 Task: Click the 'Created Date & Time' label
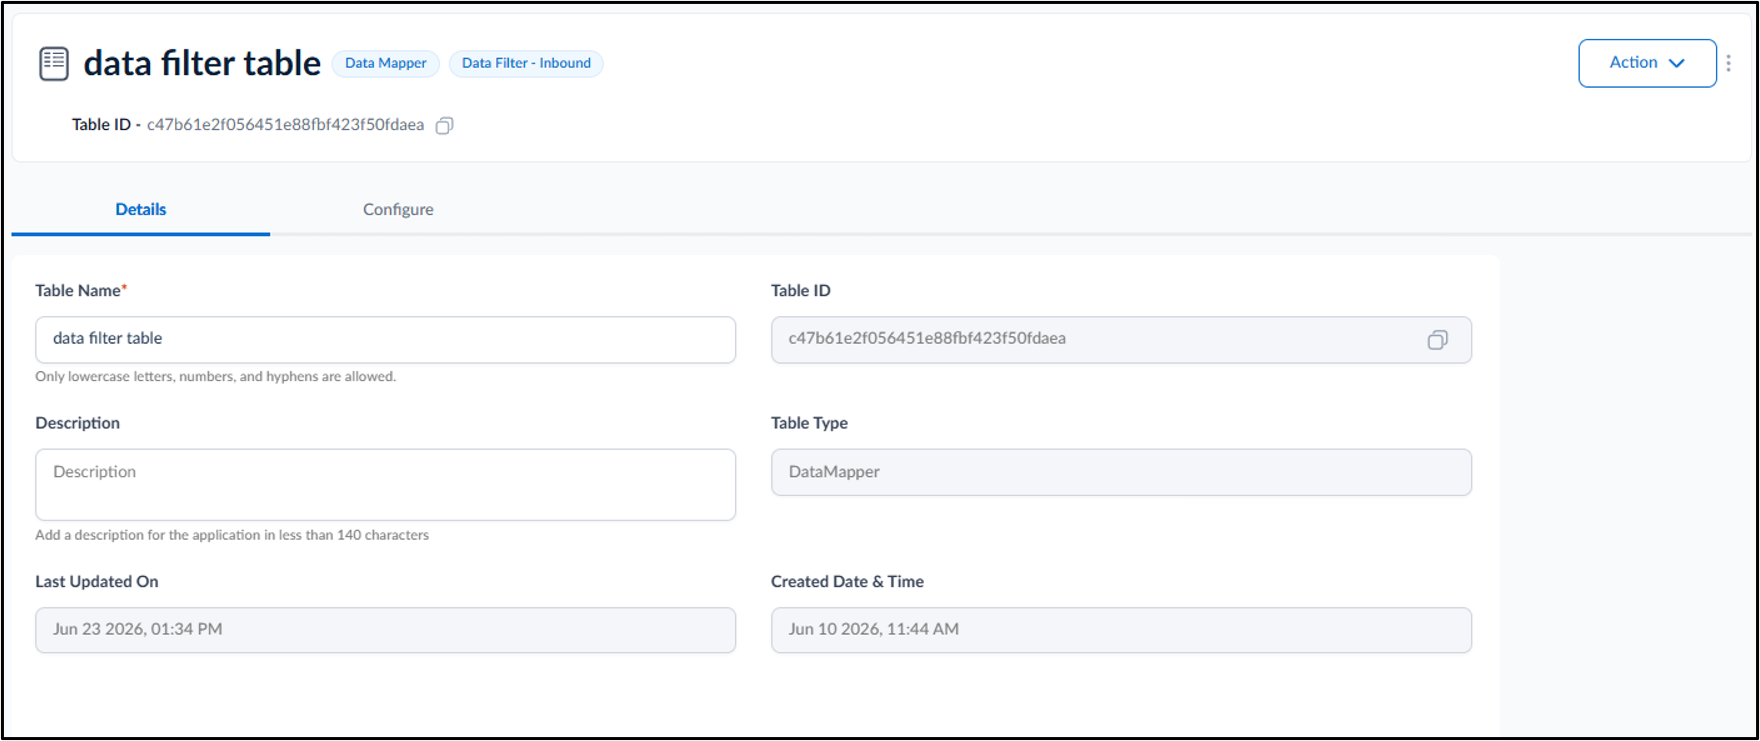(x=847, y=581)
